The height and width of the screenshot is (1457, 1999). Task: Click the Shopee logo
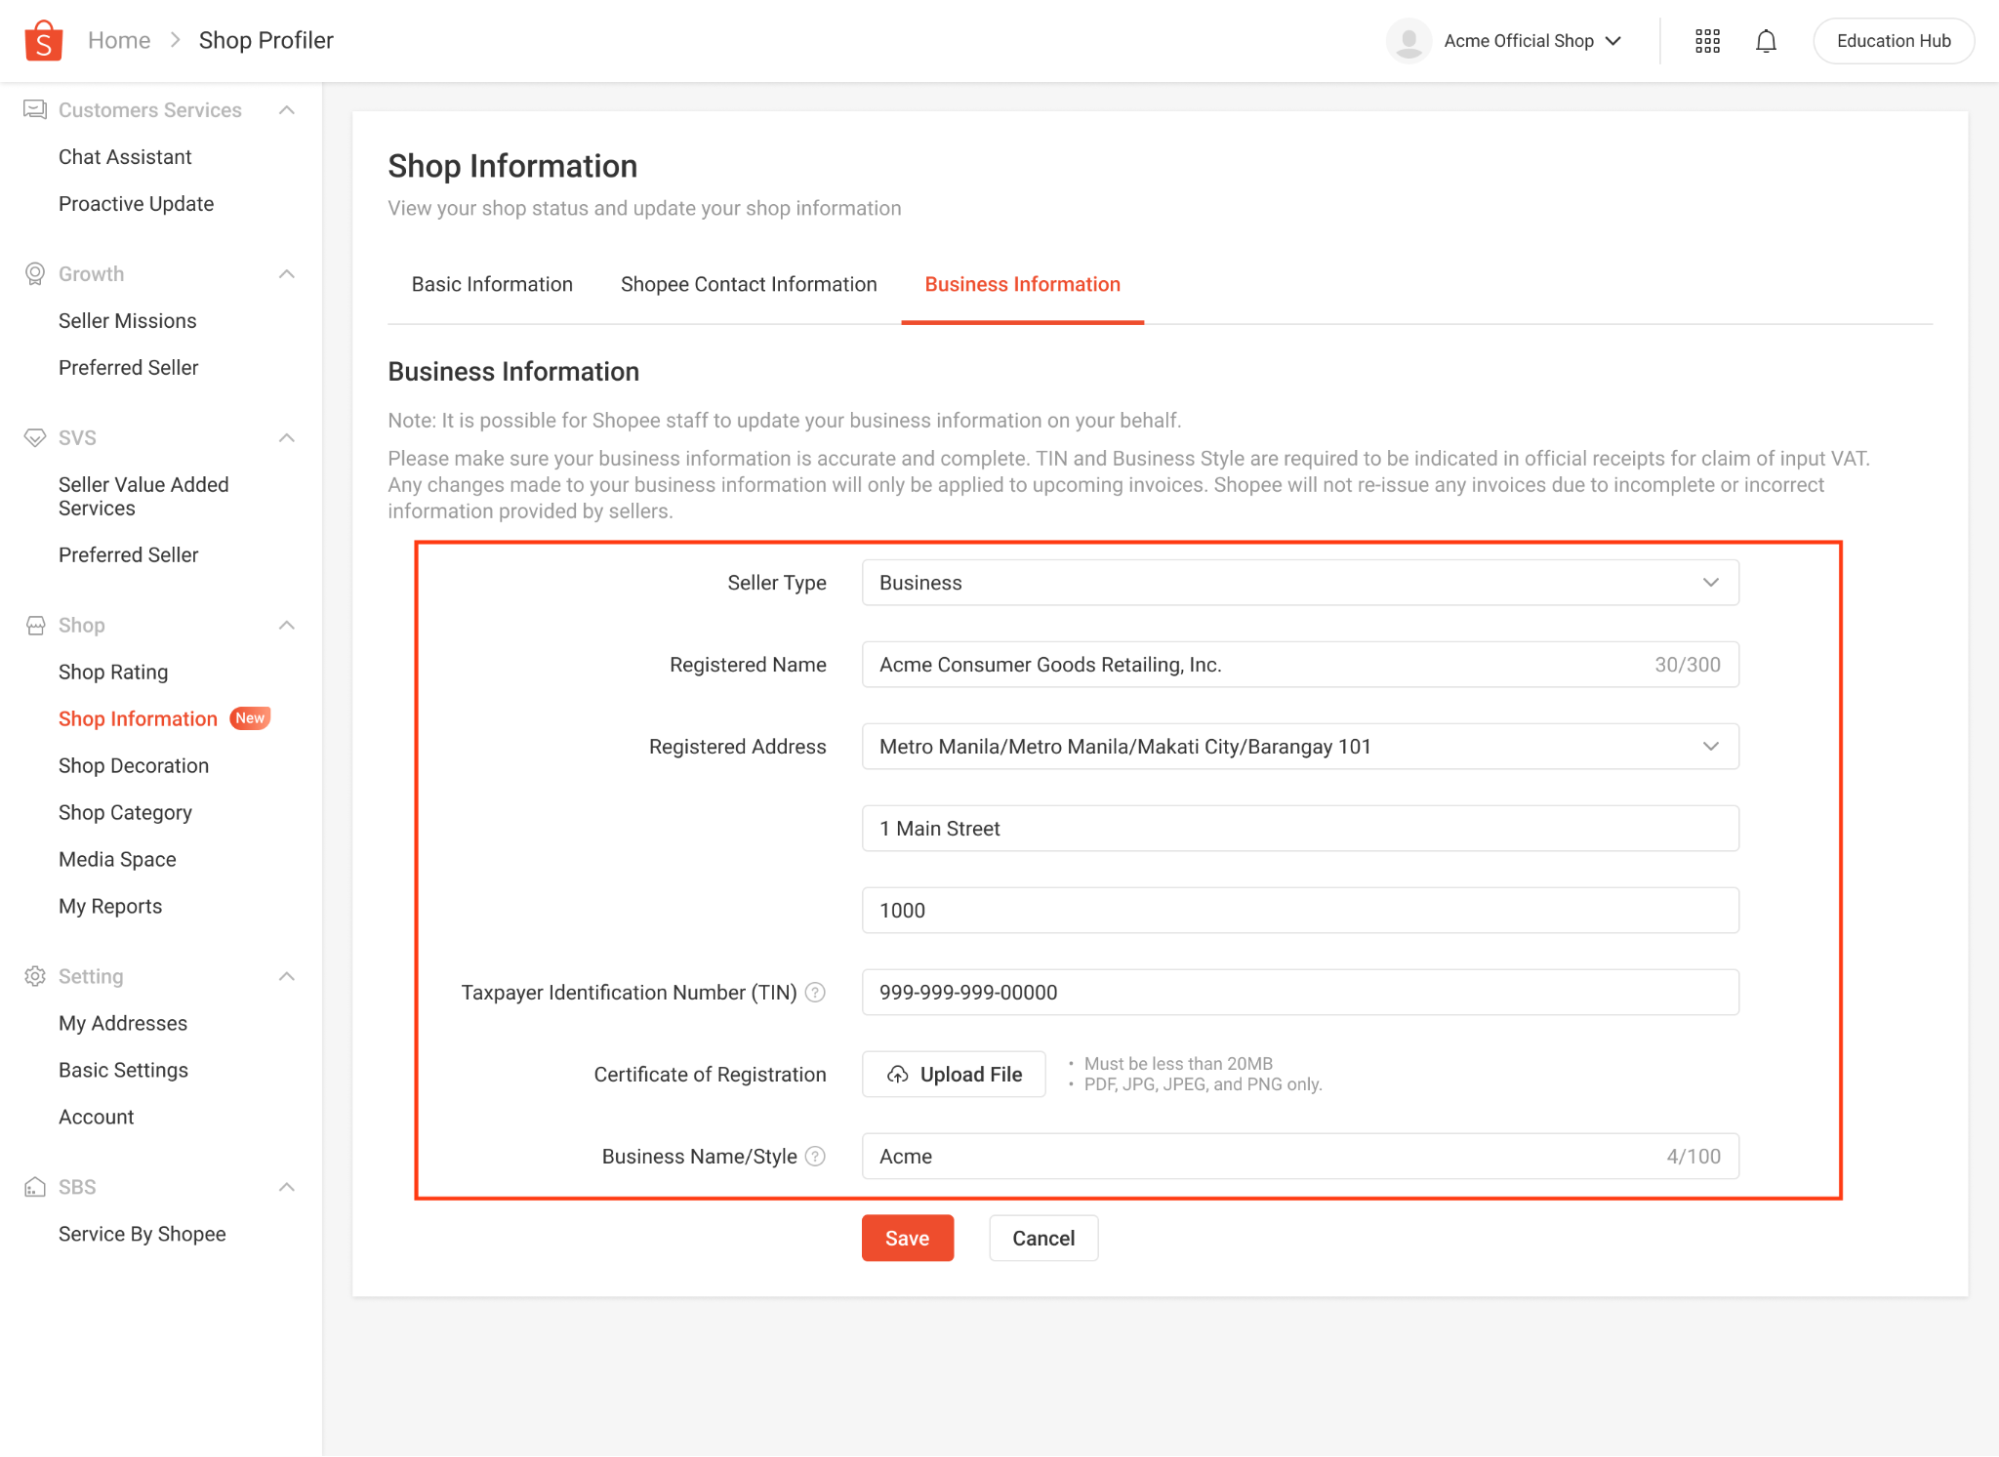[42, 40]
